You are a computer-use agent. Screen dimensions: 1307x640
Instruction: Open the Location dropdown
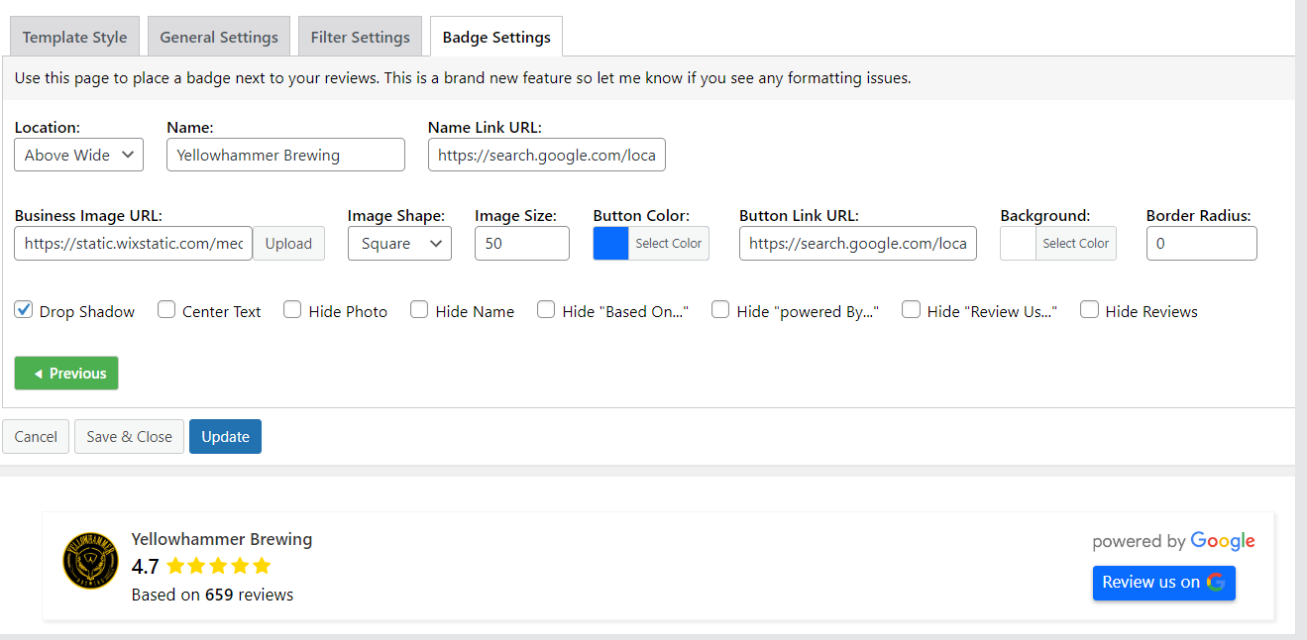[79, 155]
